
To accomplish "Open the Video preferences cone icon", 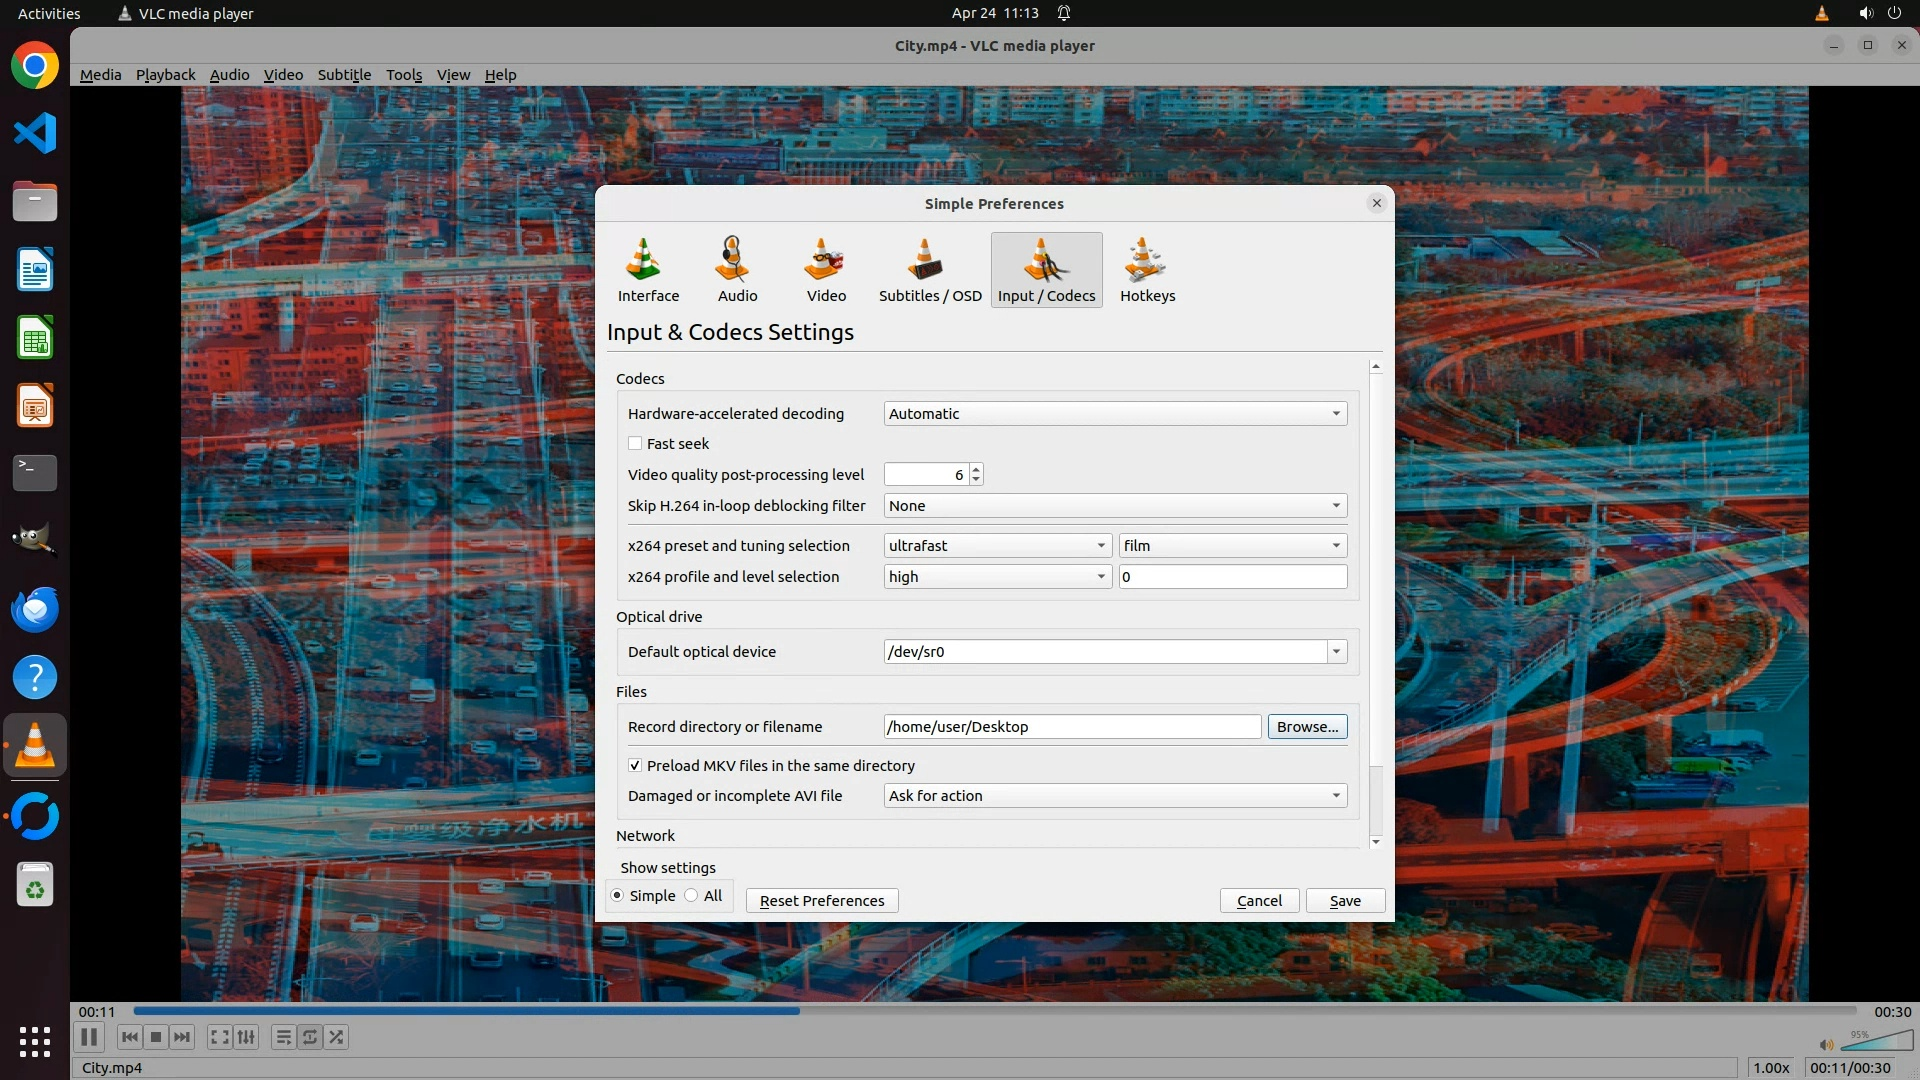I will pyautogui.click(x=825, y=262).
